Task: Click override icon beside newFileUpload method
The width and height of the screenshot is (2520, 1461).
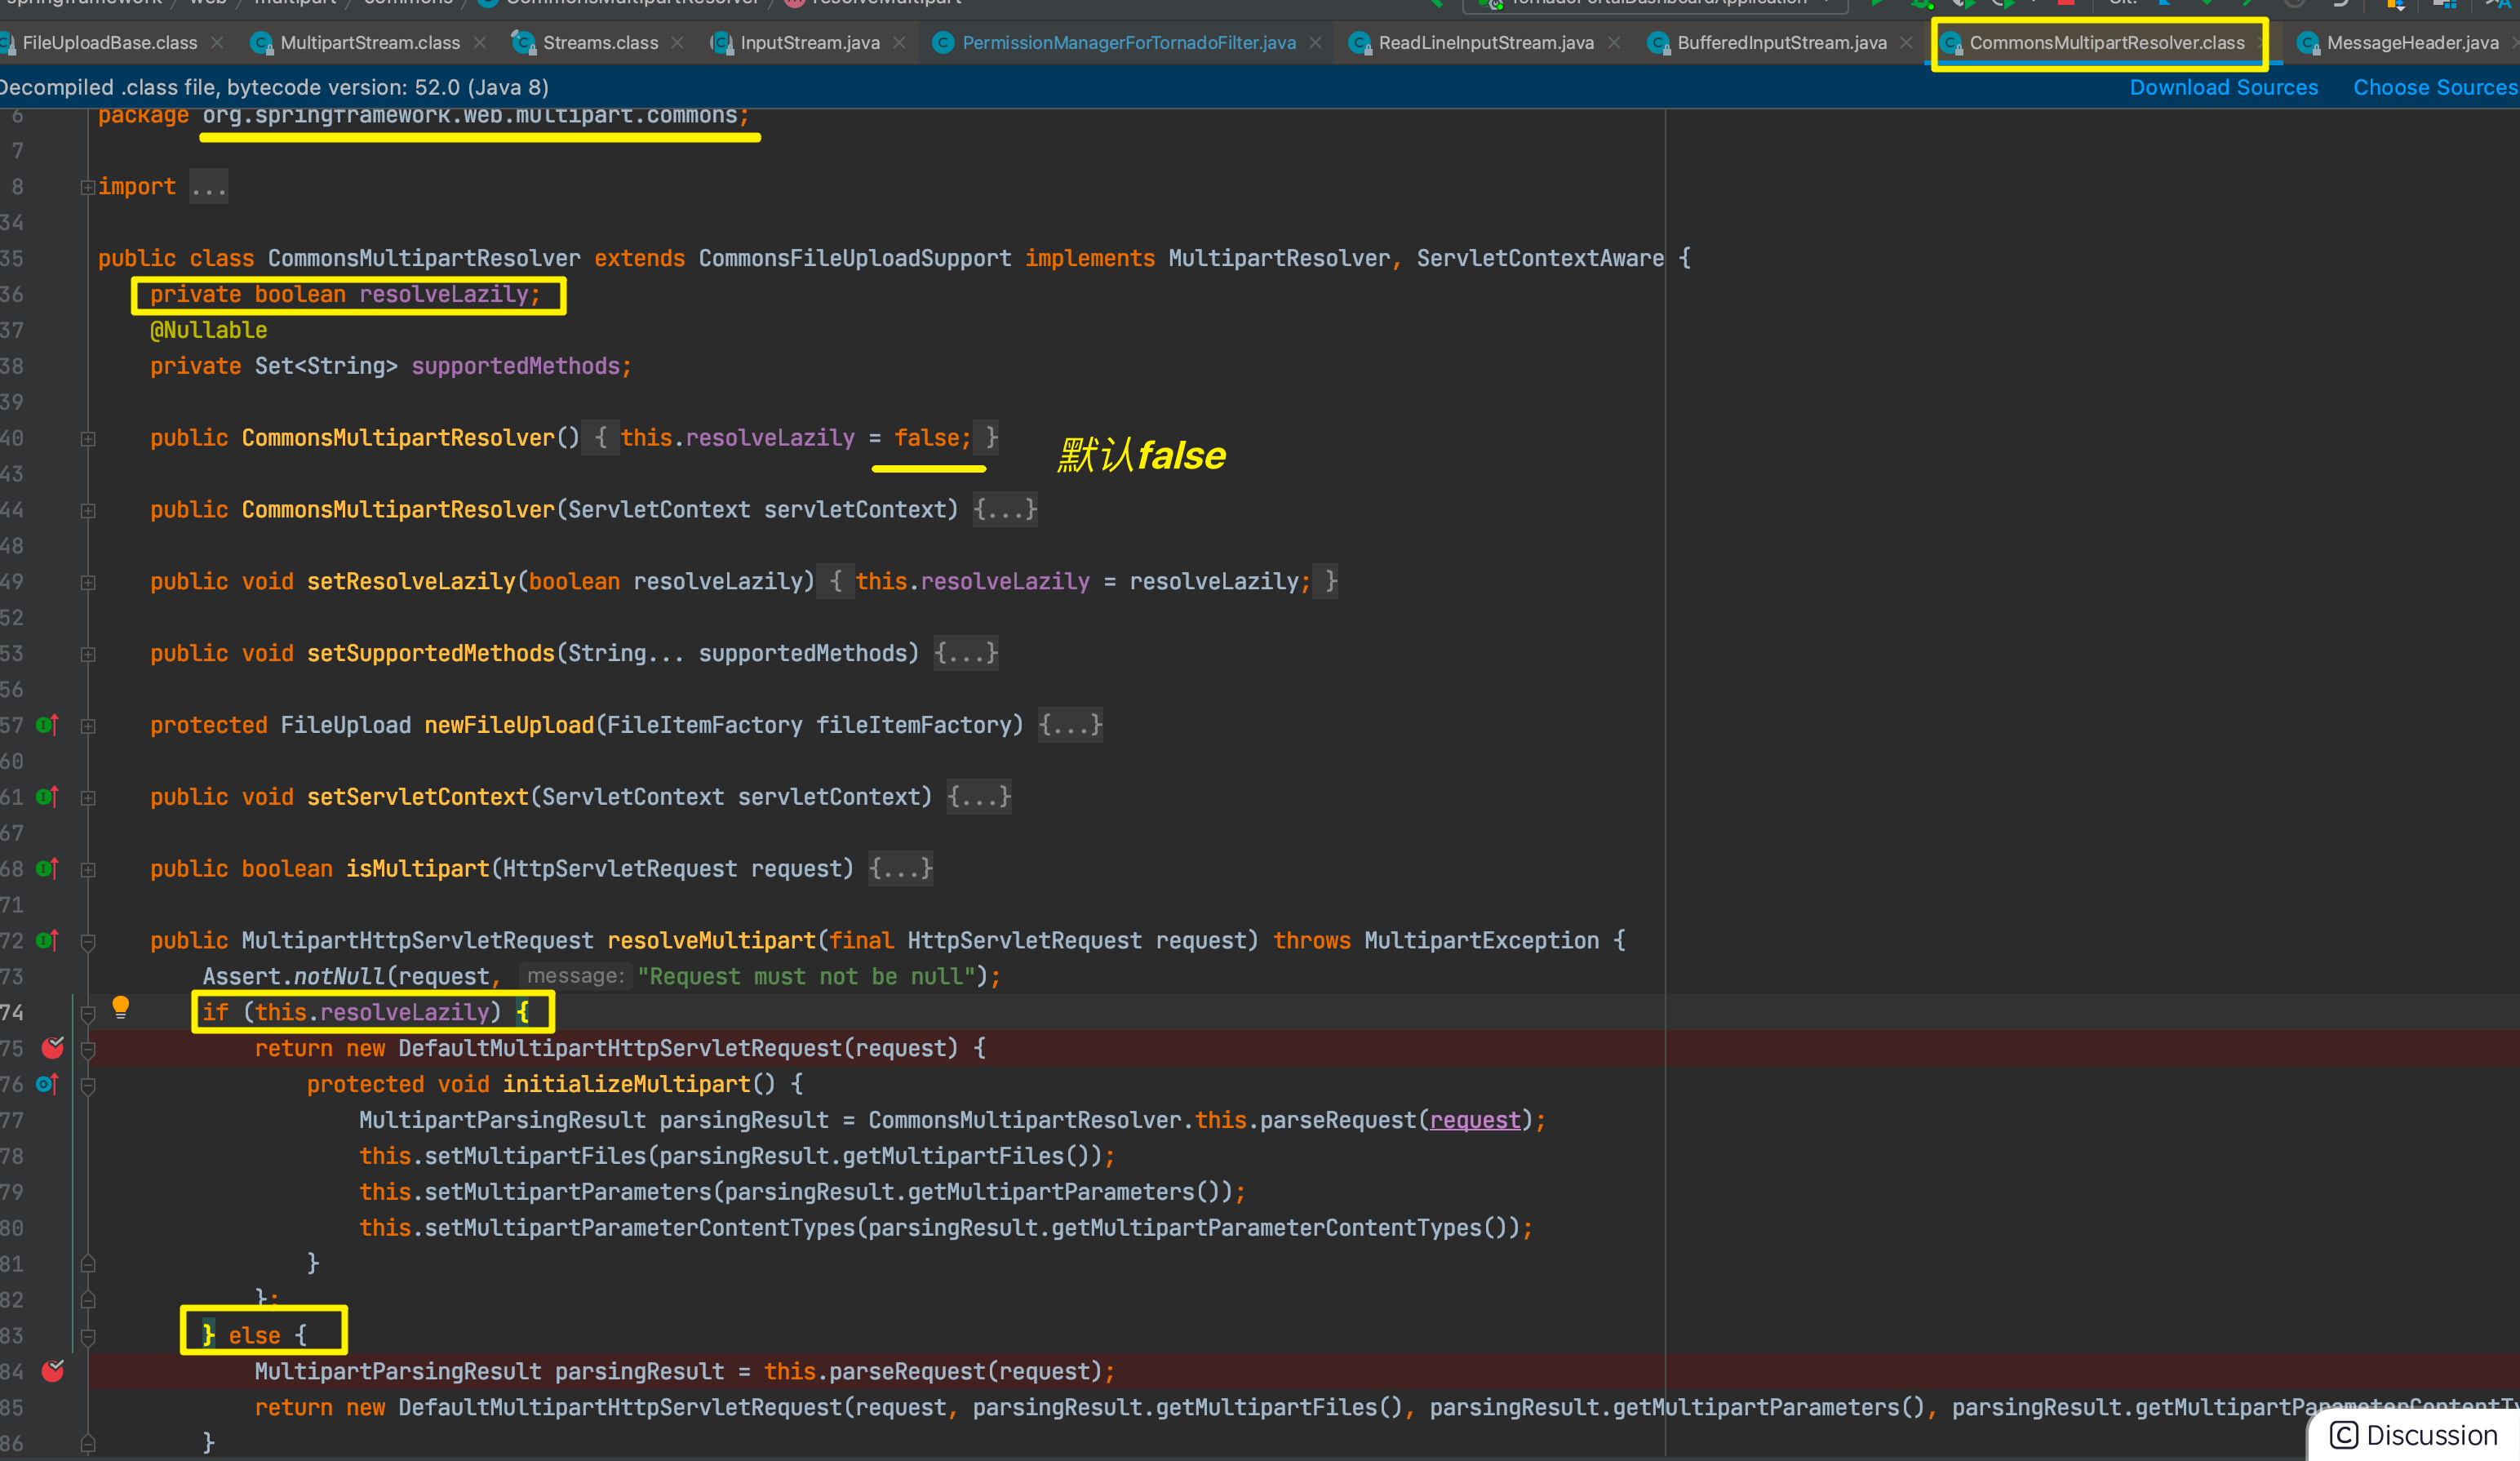Action: point(47,725)
